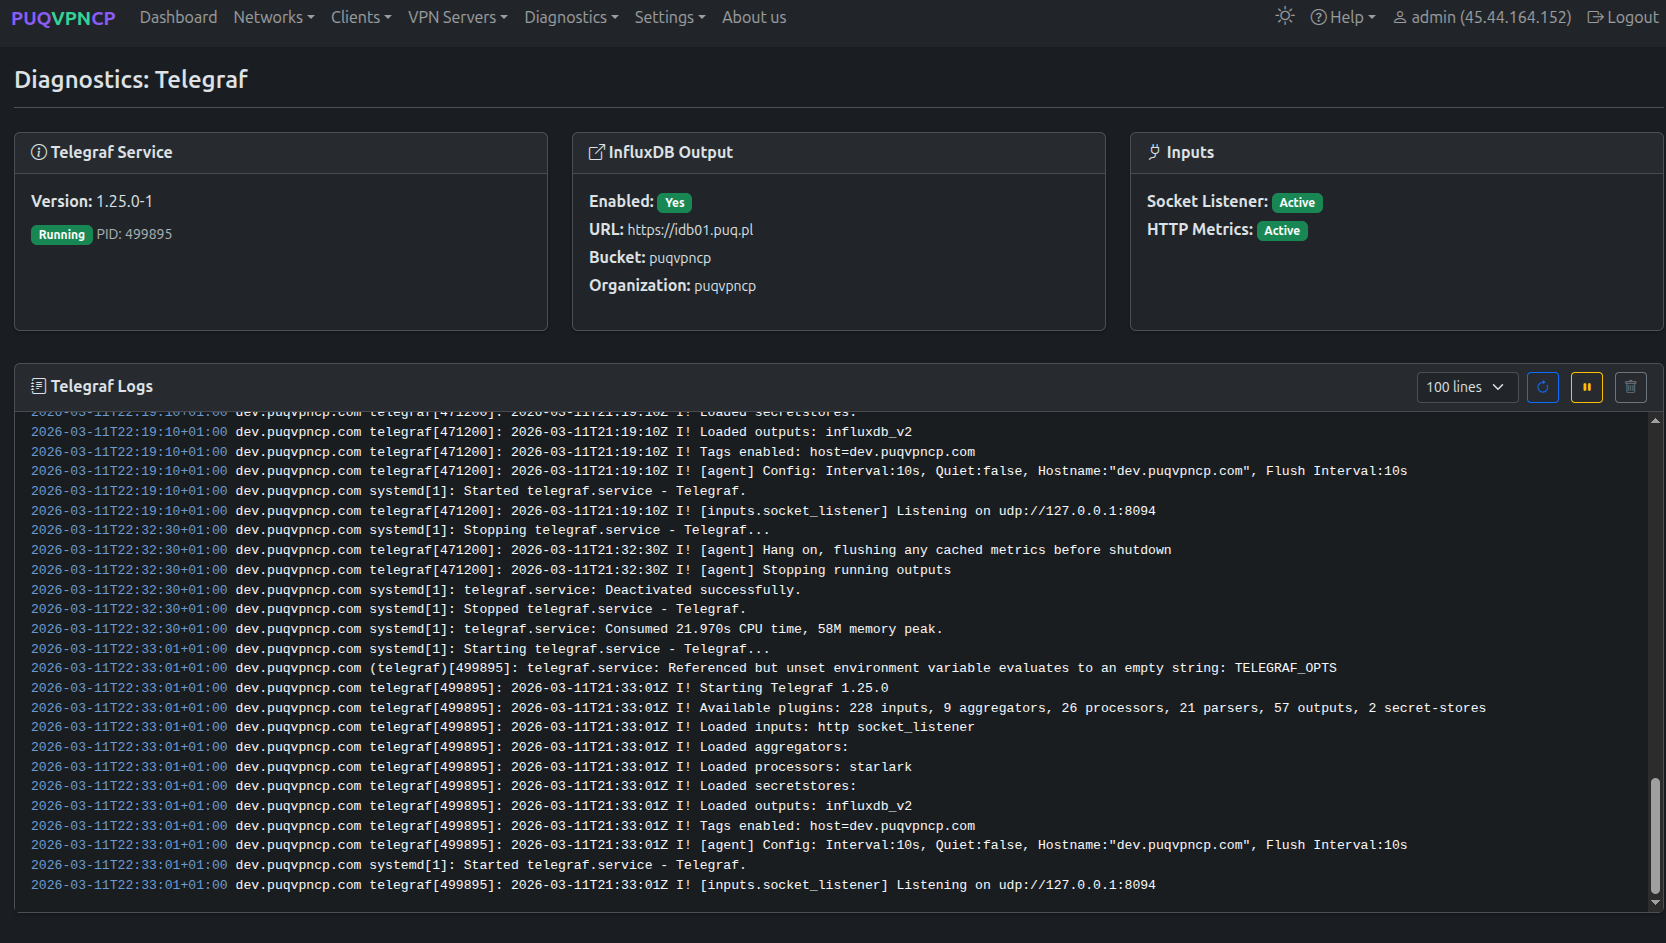
Task: Click the Organization value puqvpncp
Action: 725,286
